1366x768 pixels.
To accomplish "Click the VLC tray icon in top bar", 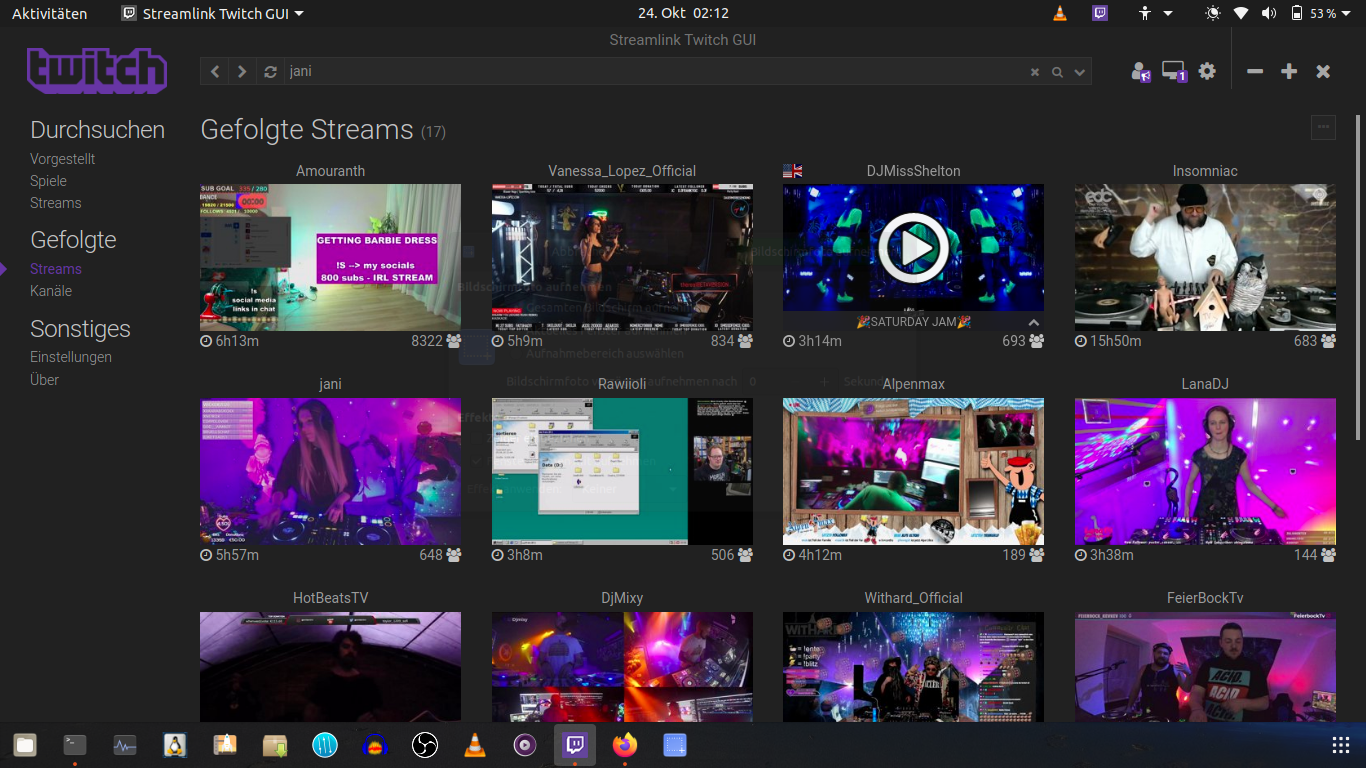I will 1060,13.
